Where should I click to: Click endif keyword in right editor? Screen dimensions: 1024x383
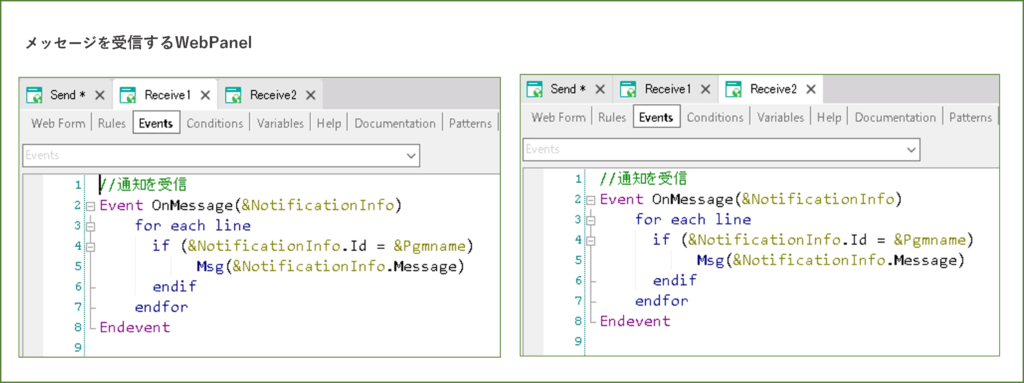click(675, 281)
